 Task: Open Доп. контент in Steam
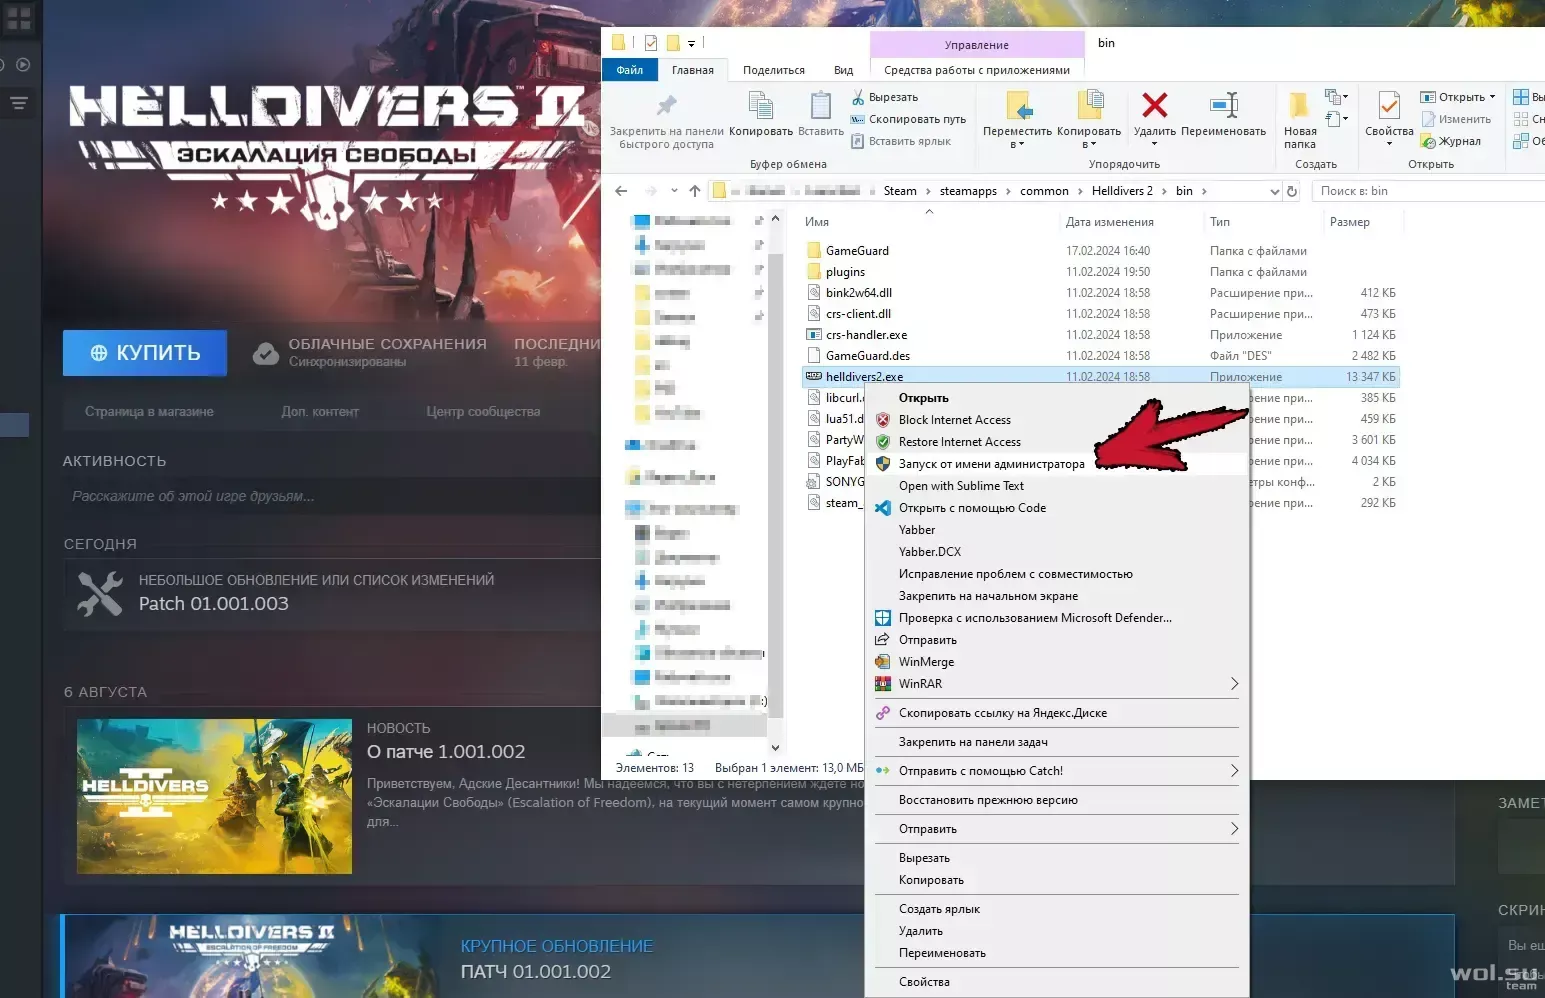point(320,412)
